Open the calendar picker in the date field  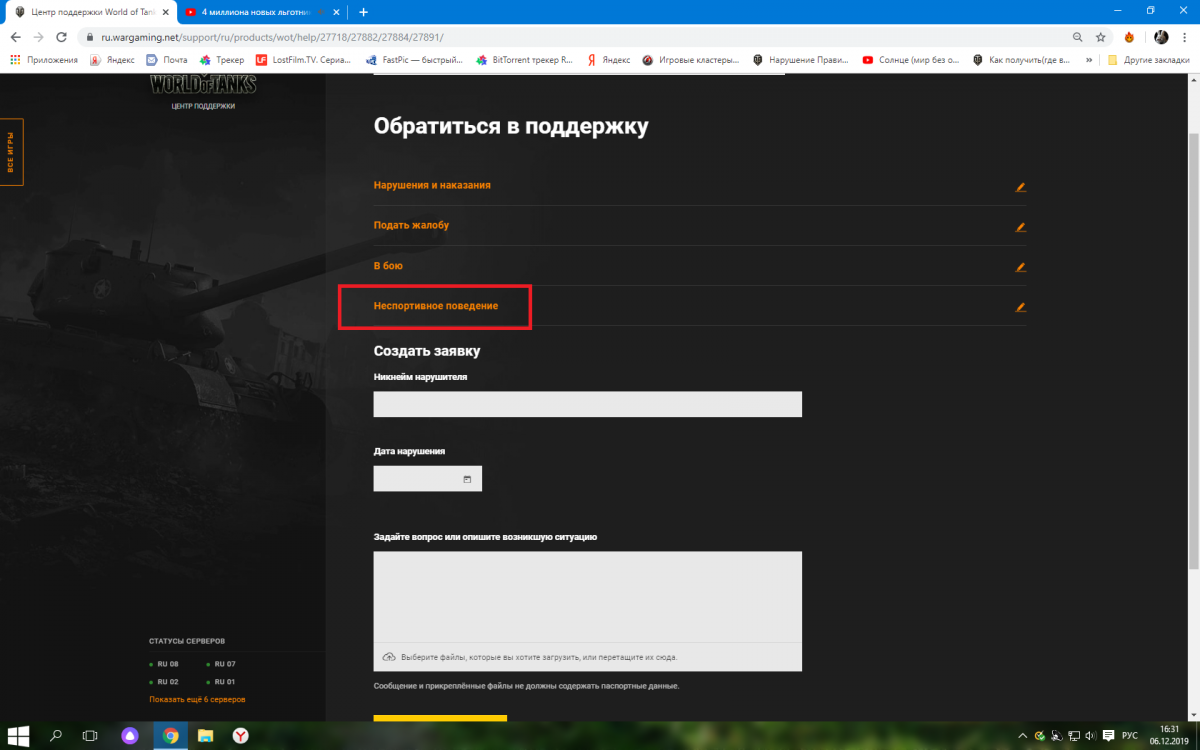tap(467, 479)
